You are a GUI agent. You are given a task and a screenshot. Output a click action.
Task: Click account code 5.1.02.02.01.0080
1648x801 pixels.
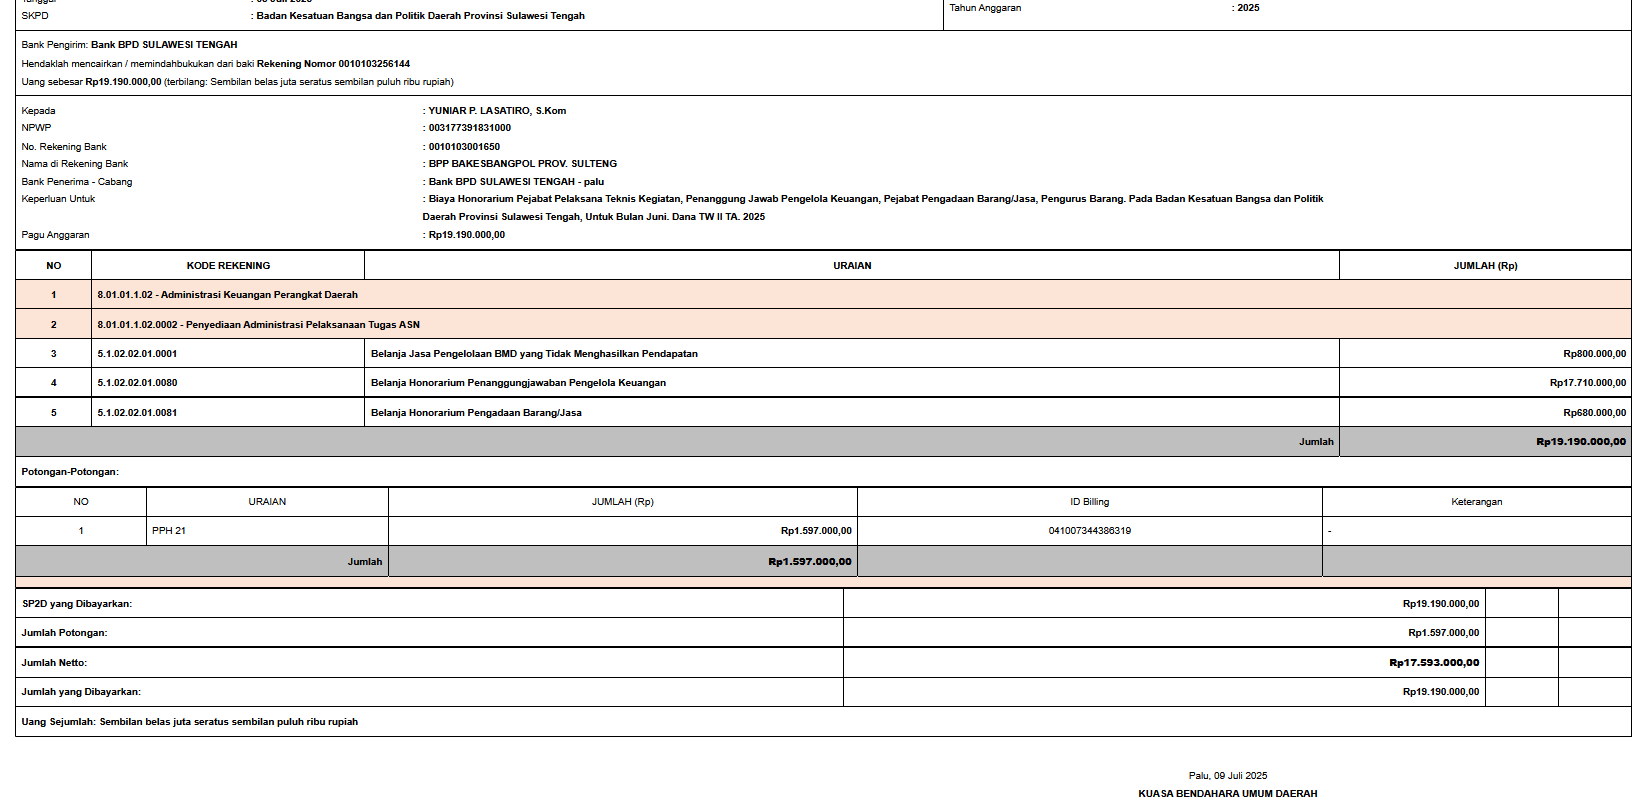click(x=137, y=383)
